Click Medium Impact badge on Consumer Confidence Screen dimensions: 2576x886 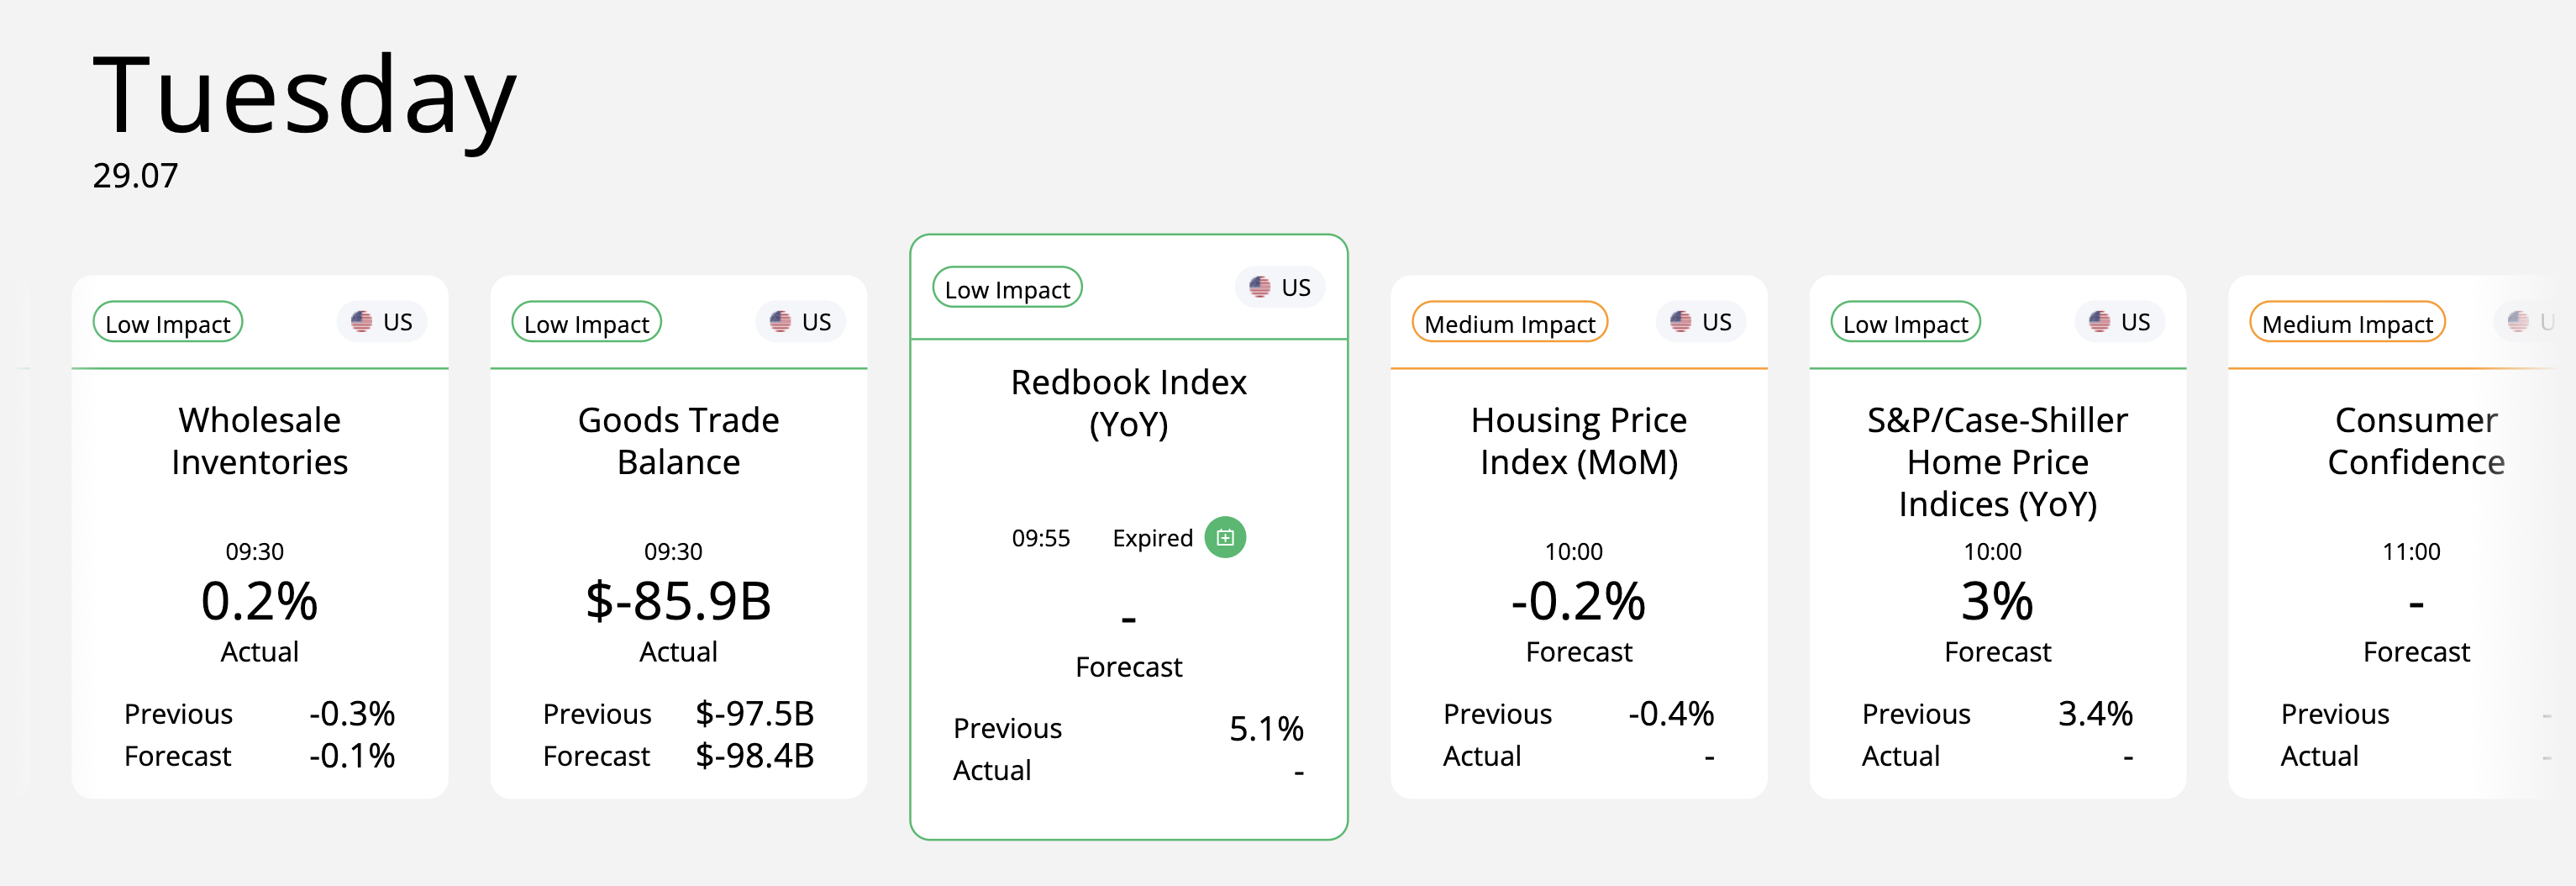pyautogui.click(x=2347, y=323)
